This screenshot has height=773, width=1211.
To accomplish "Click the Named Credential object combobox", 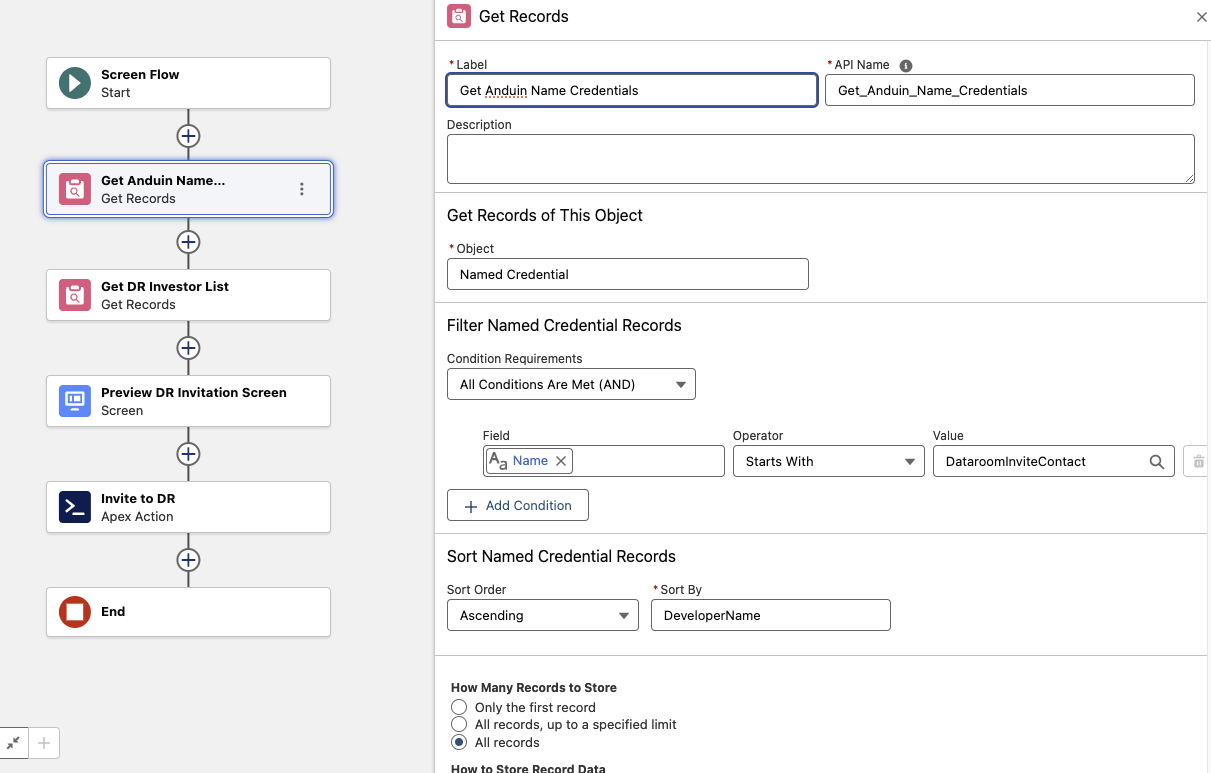I will click(627, 274).
